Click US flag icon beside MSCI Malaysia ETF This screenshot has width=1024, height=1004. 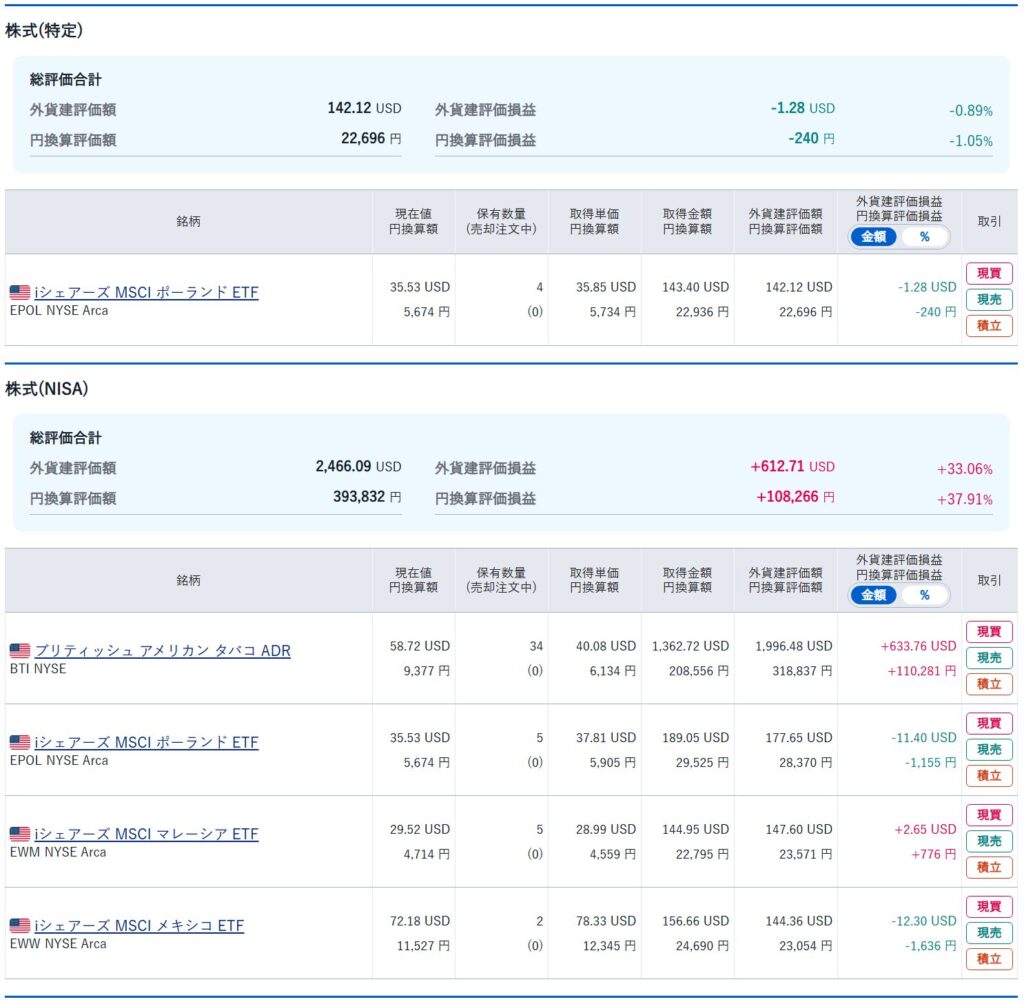pos(19,834)
